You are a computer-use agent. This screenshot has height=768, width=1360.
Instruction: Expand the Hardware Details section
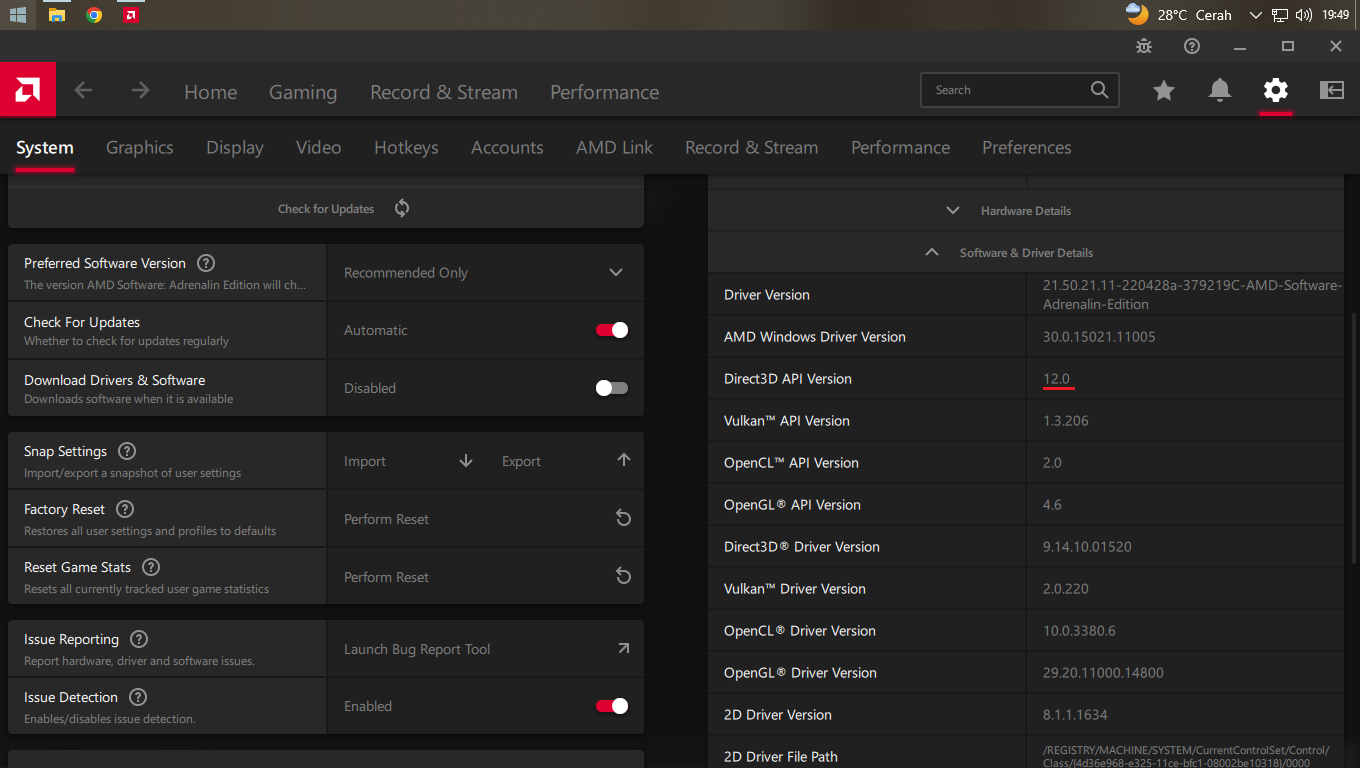(1026, 211)
